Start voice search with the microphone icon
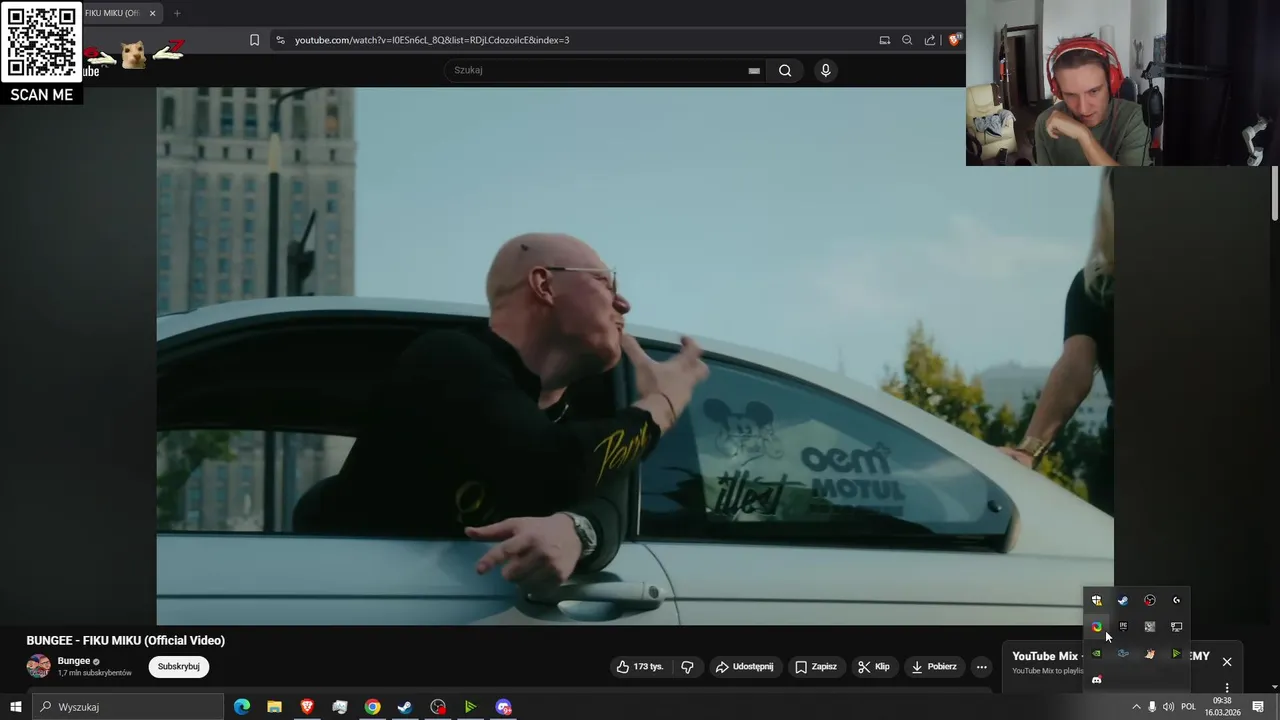1280x720 pixels. [x=825, y=70]
